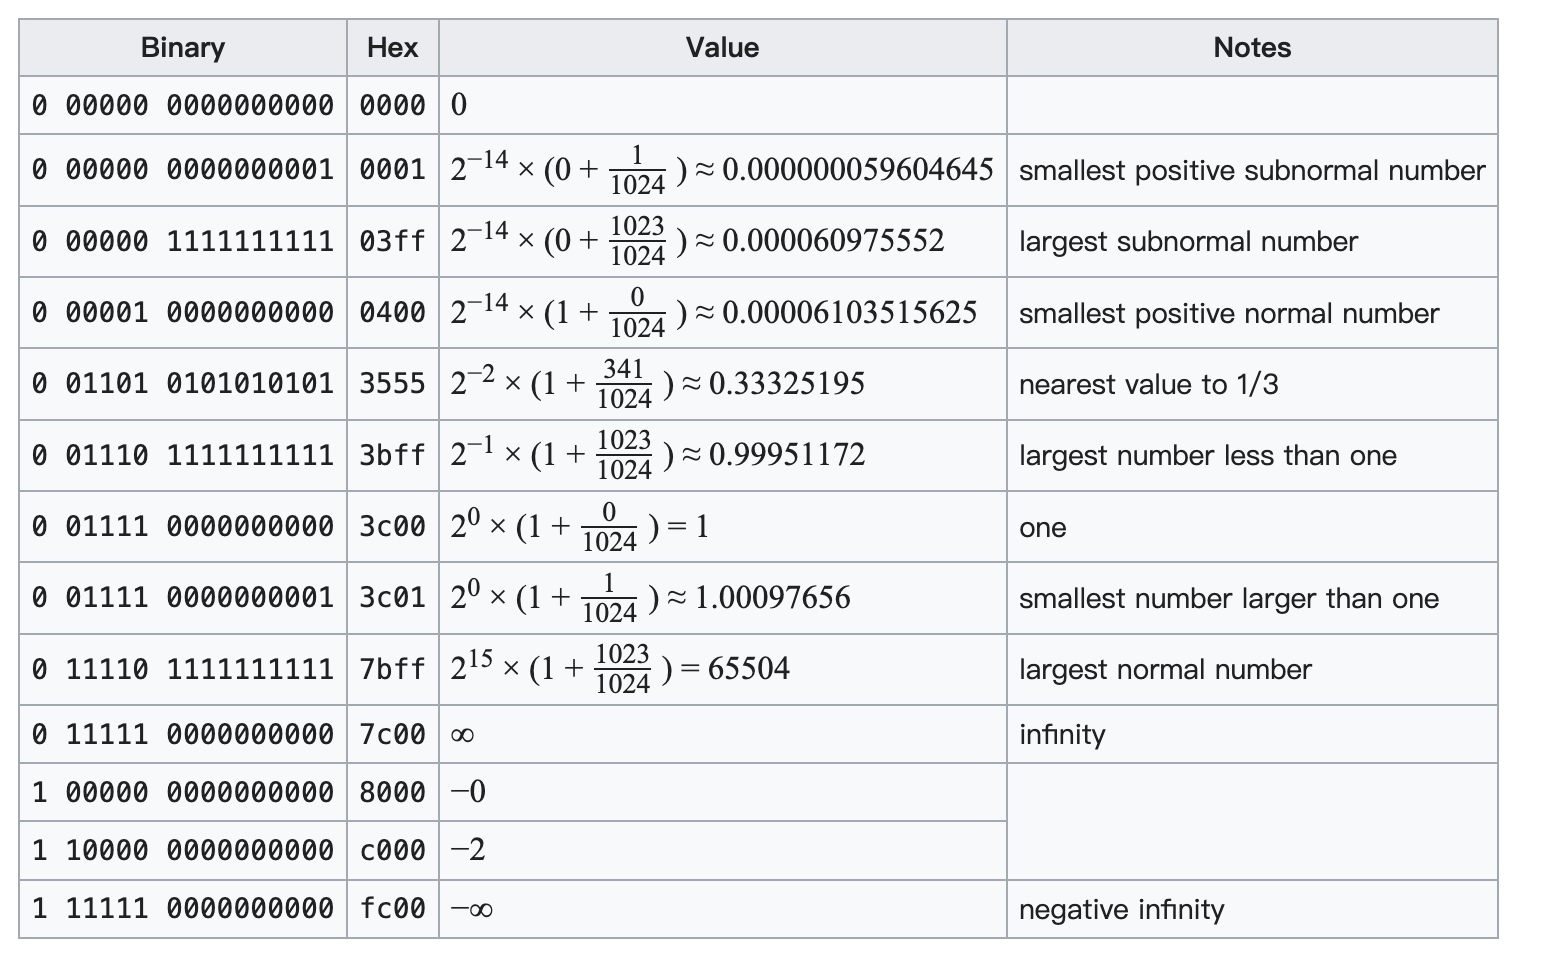This screenshot has height=956, width=1548.
Task: Click binary 1 00000 0000000000 cell
Action: point(183,792)
